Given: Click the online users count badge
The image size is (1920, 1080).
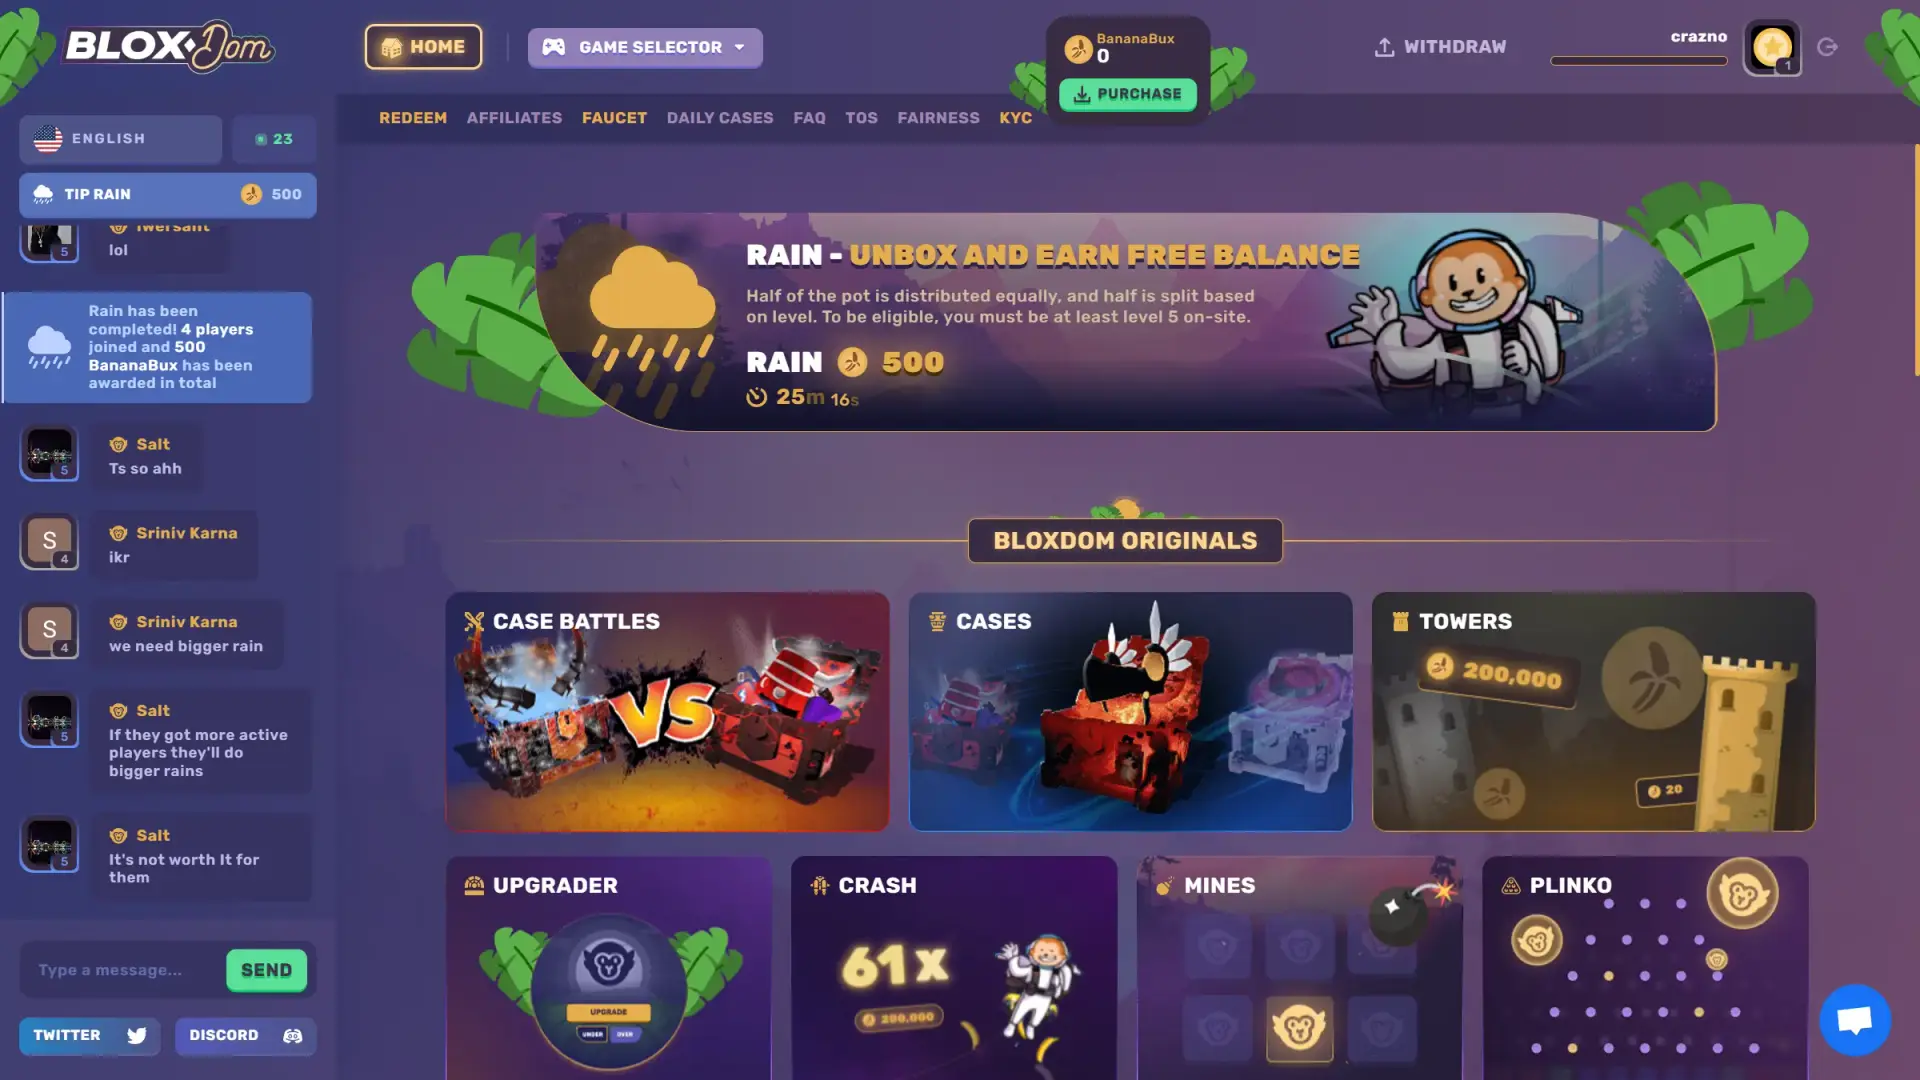Looking at the screenshot, I should (274, 139).
